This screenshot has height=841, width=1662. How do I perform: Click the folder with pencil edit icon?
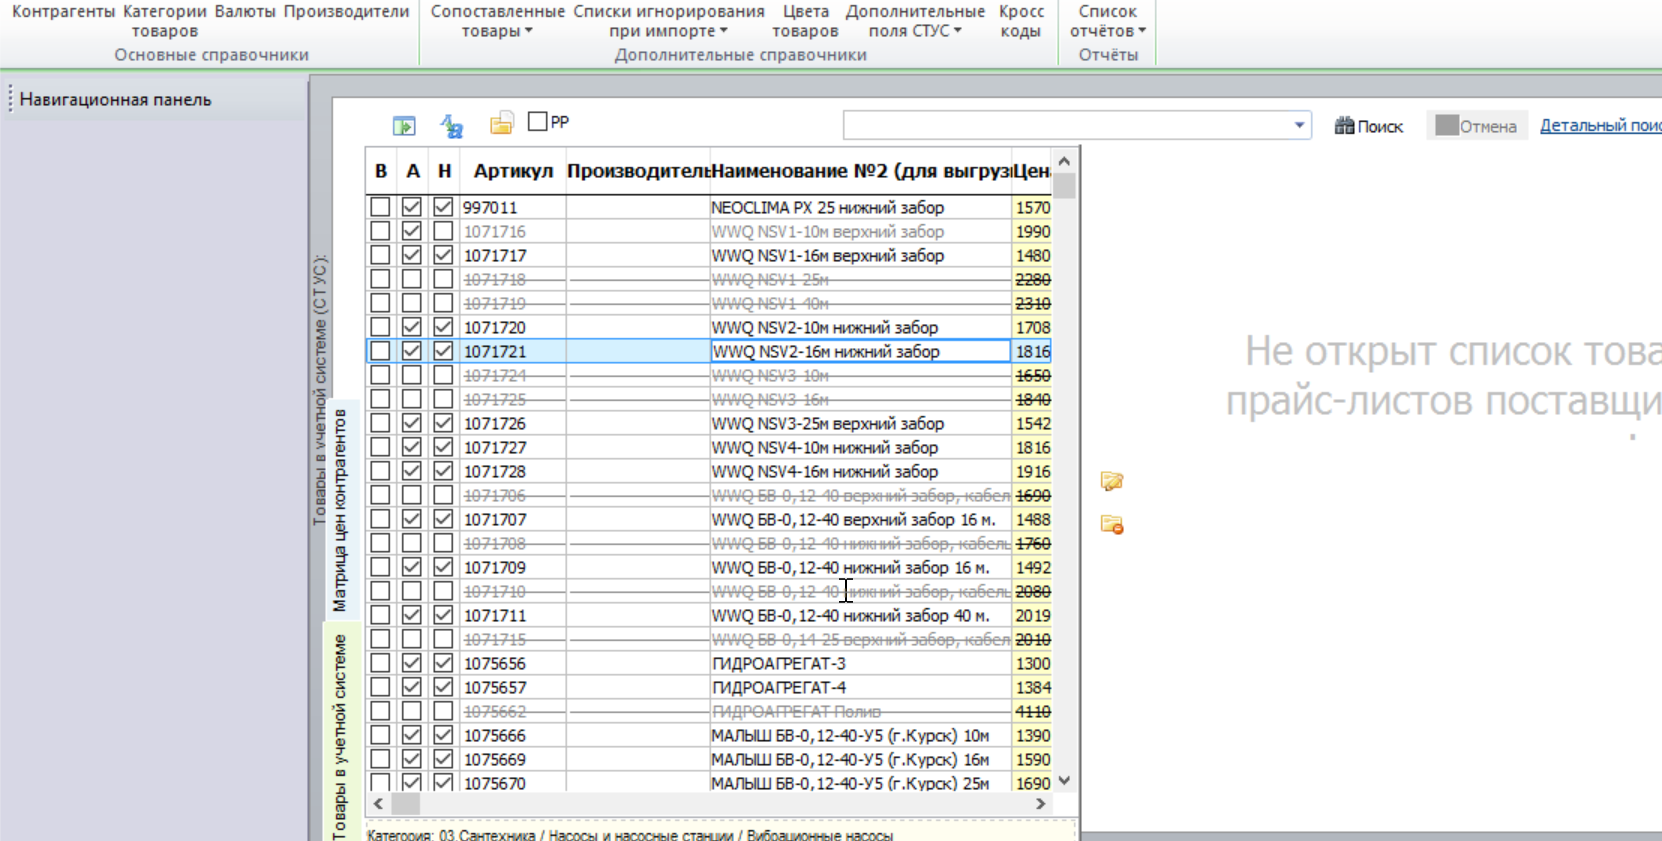(1112, 481)
